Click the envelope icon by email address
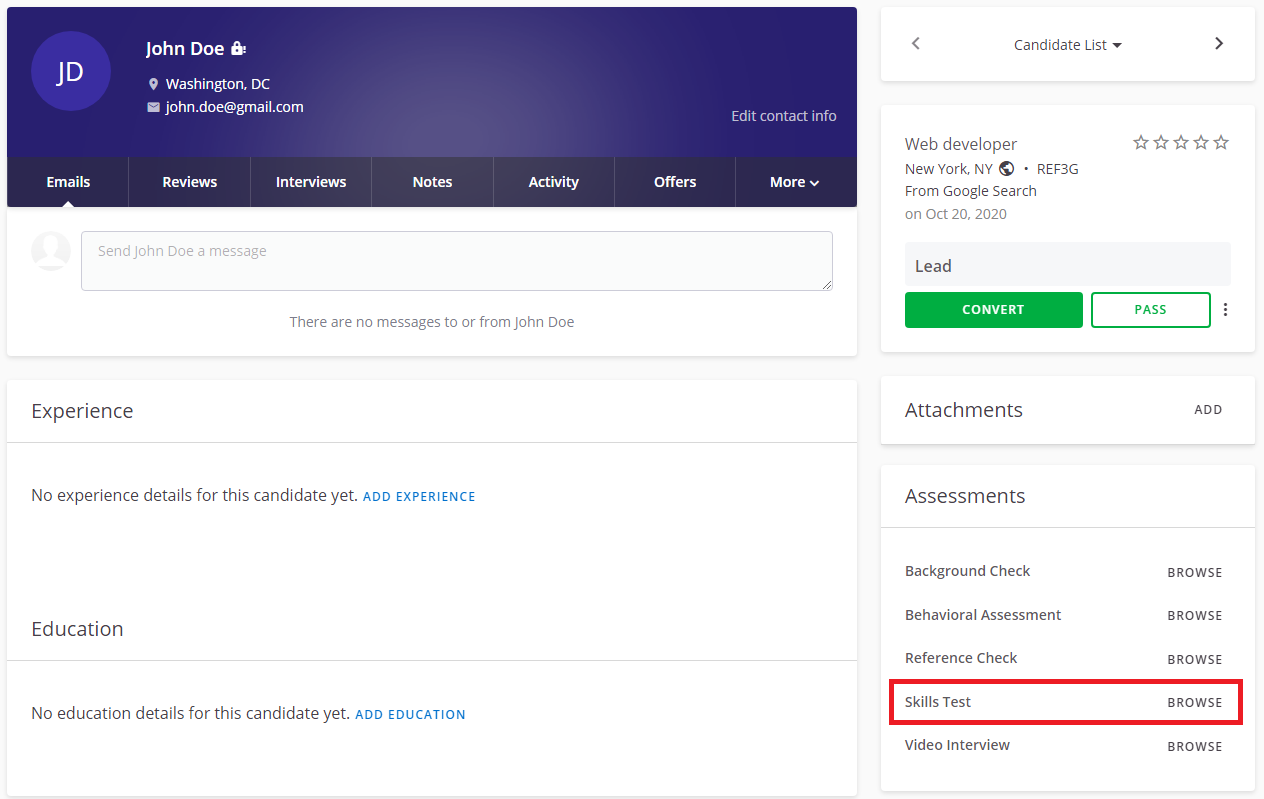 (153, 107)
